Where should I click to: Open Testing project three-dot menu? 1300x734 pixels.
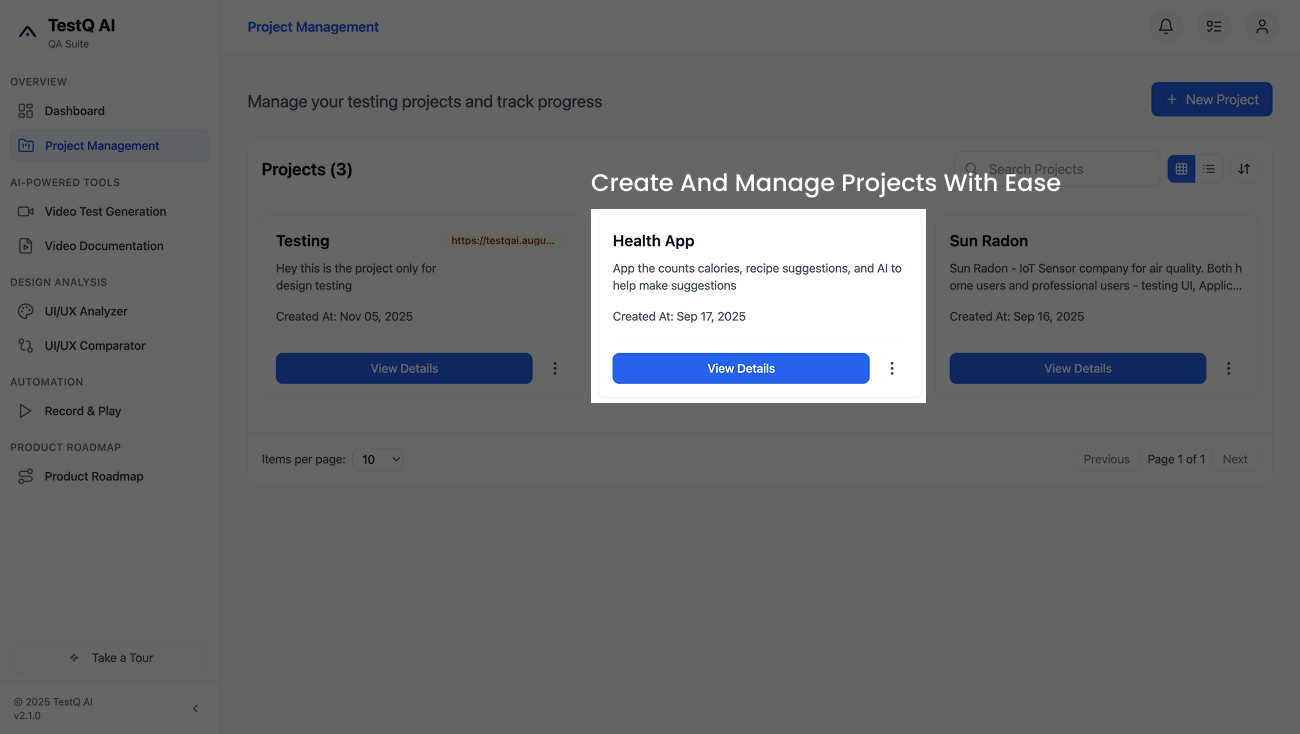(555, 368)
